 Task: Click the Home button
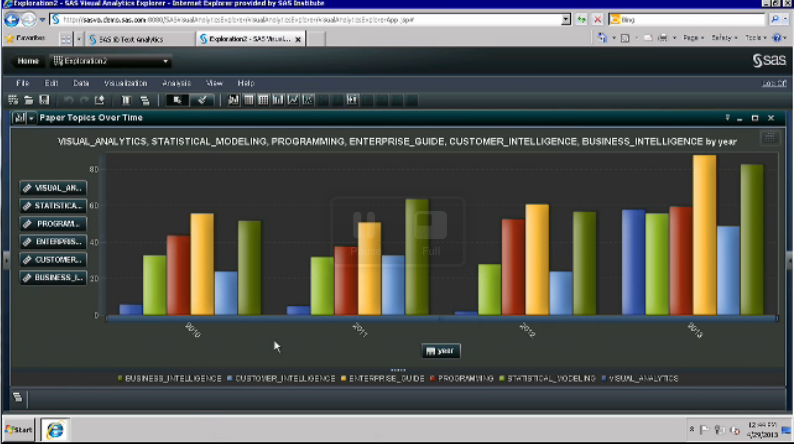pyautogui.click(x=28, y=61)
